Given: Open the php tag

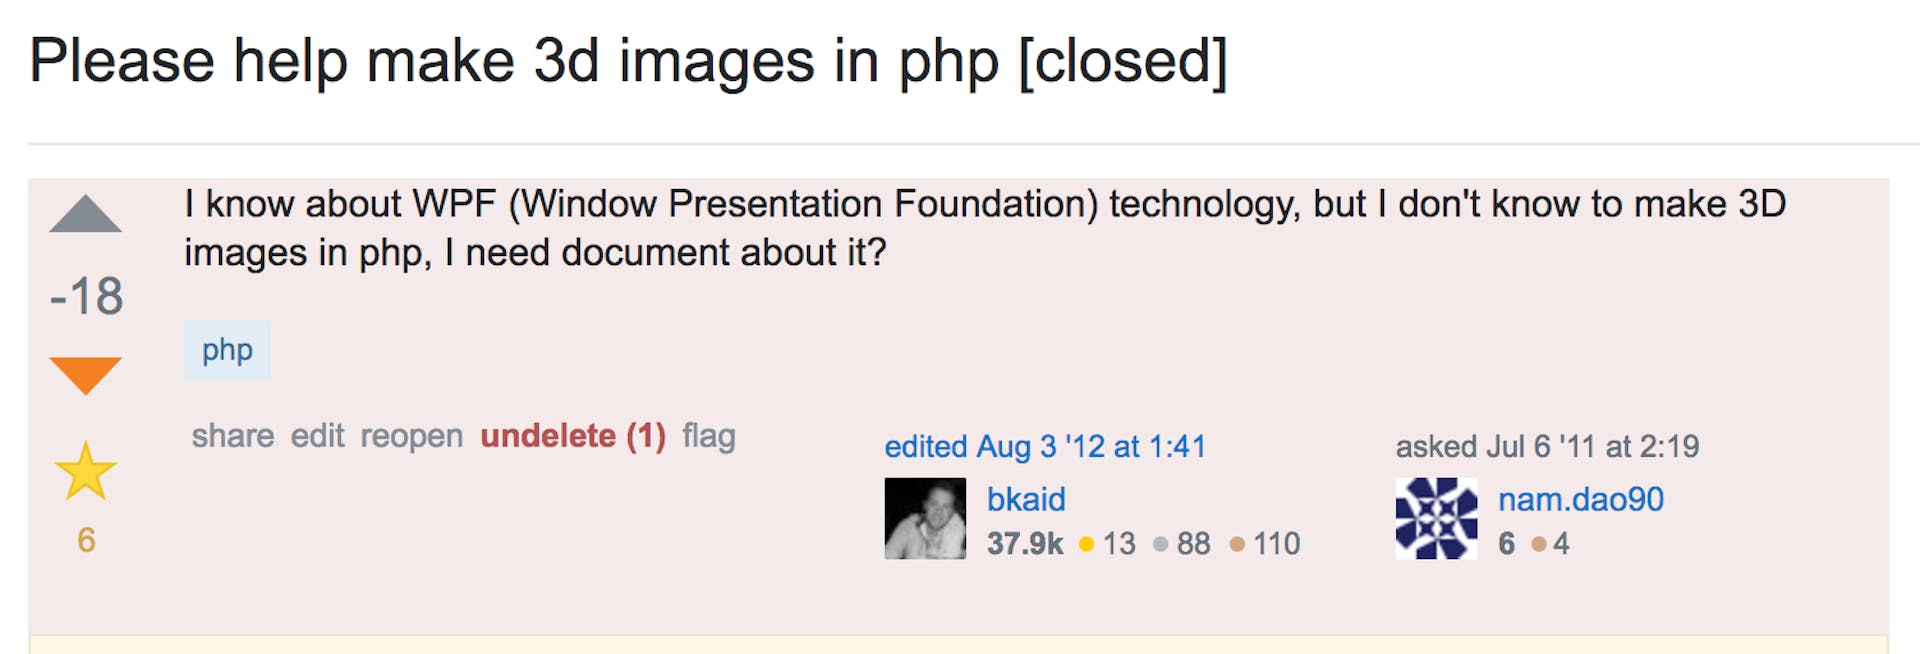Looking at the screenshot, I should coord(227,350).
